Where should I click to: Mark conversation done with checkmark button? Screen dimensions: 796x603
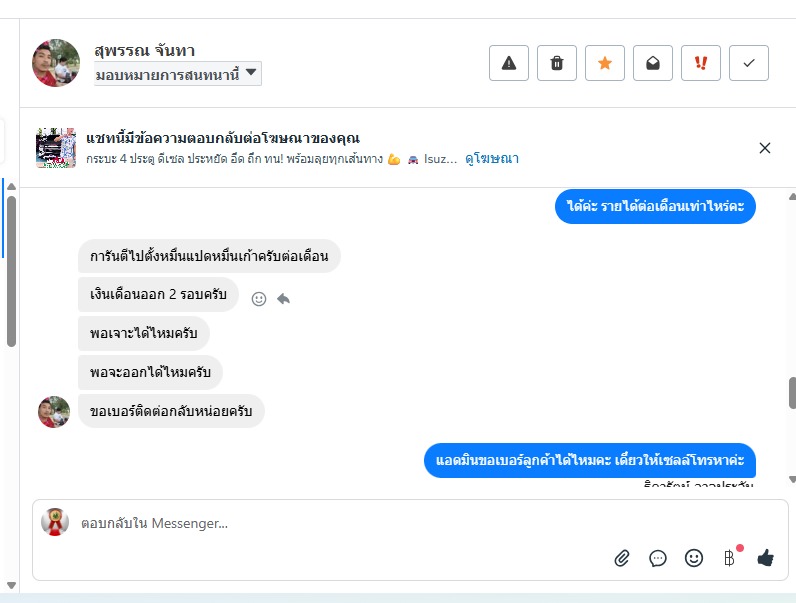tap(749, 63)
